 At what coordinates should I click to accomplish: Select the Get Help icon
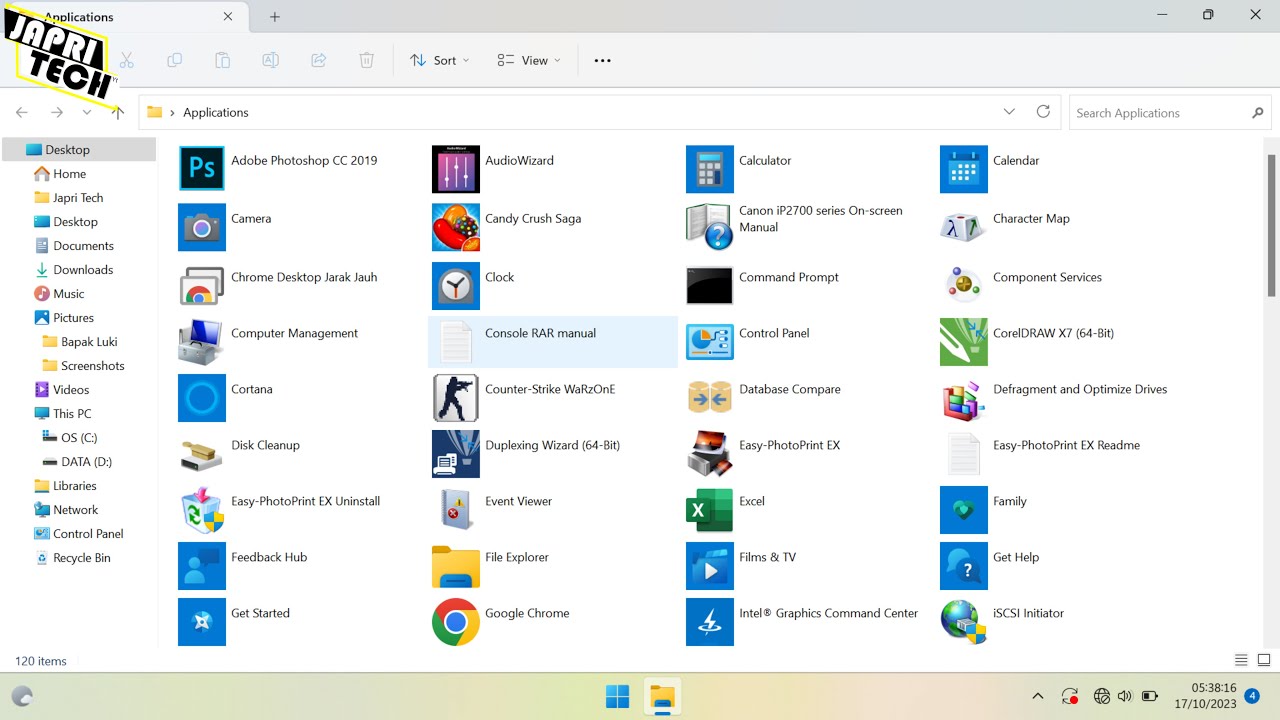point(964,566)
